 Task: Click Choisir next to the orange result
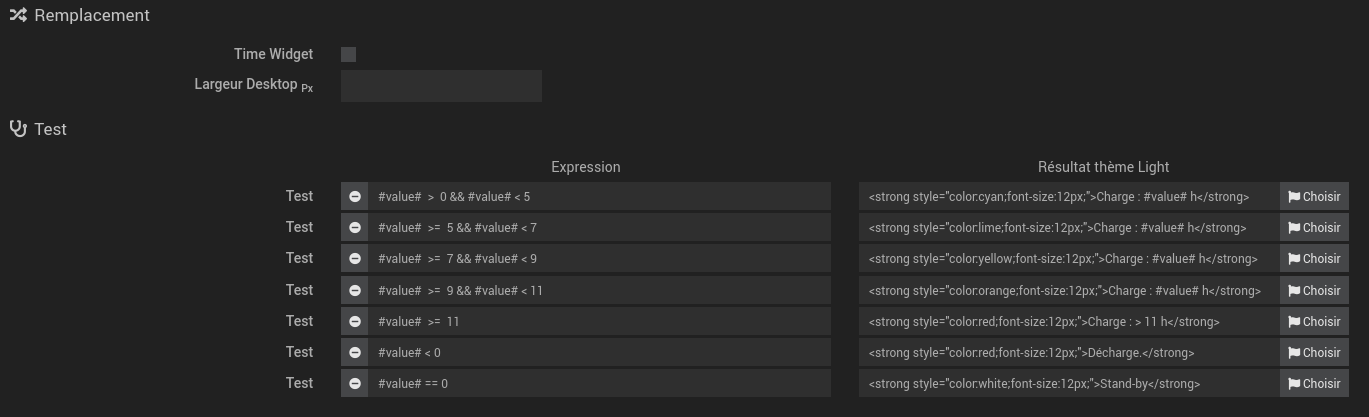(1314, 290)
